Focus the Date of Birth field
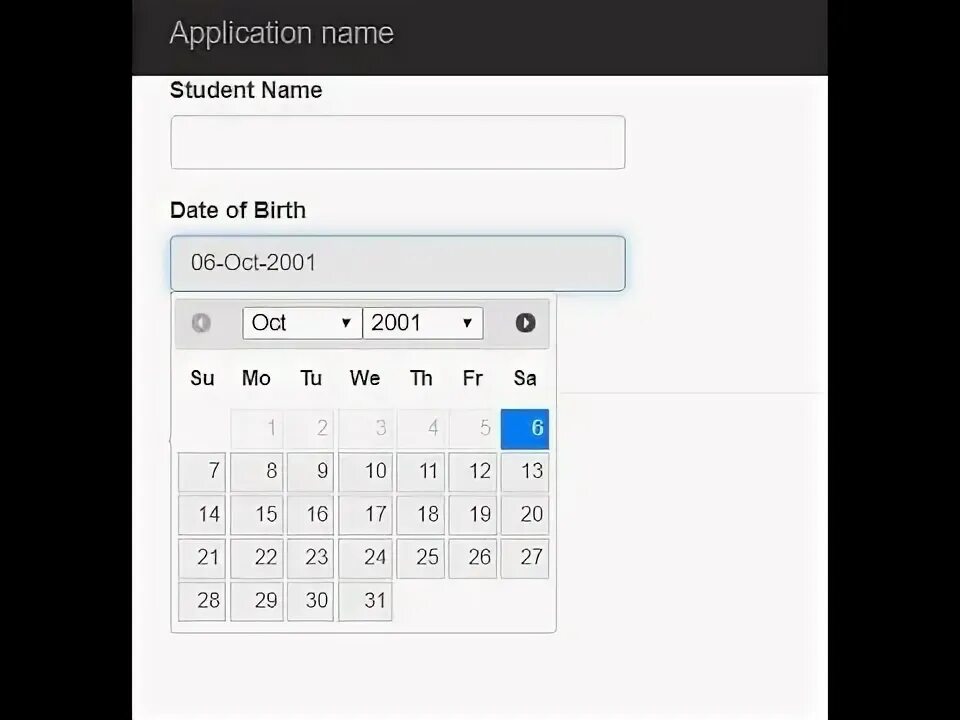The image size is (960, 720). click(398, 263)
